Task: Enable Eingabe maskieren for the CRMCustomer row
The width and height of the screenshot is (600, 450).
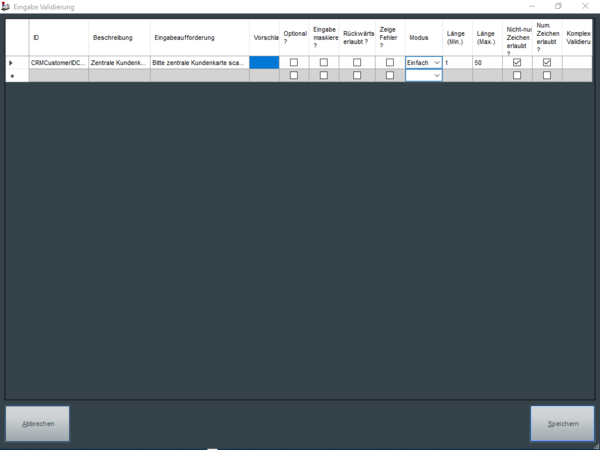Action: [x=324, y=62]
